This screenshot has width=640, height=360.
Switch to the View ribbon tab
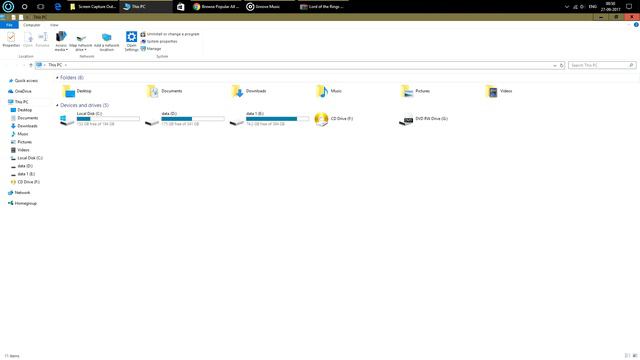coord(54,25)
